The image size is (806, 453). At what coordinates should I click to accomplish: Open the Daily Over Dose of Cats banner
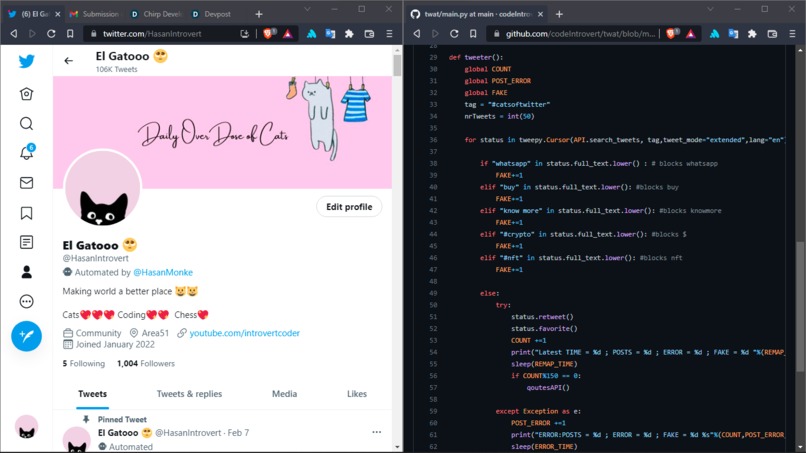click(223, 132)
